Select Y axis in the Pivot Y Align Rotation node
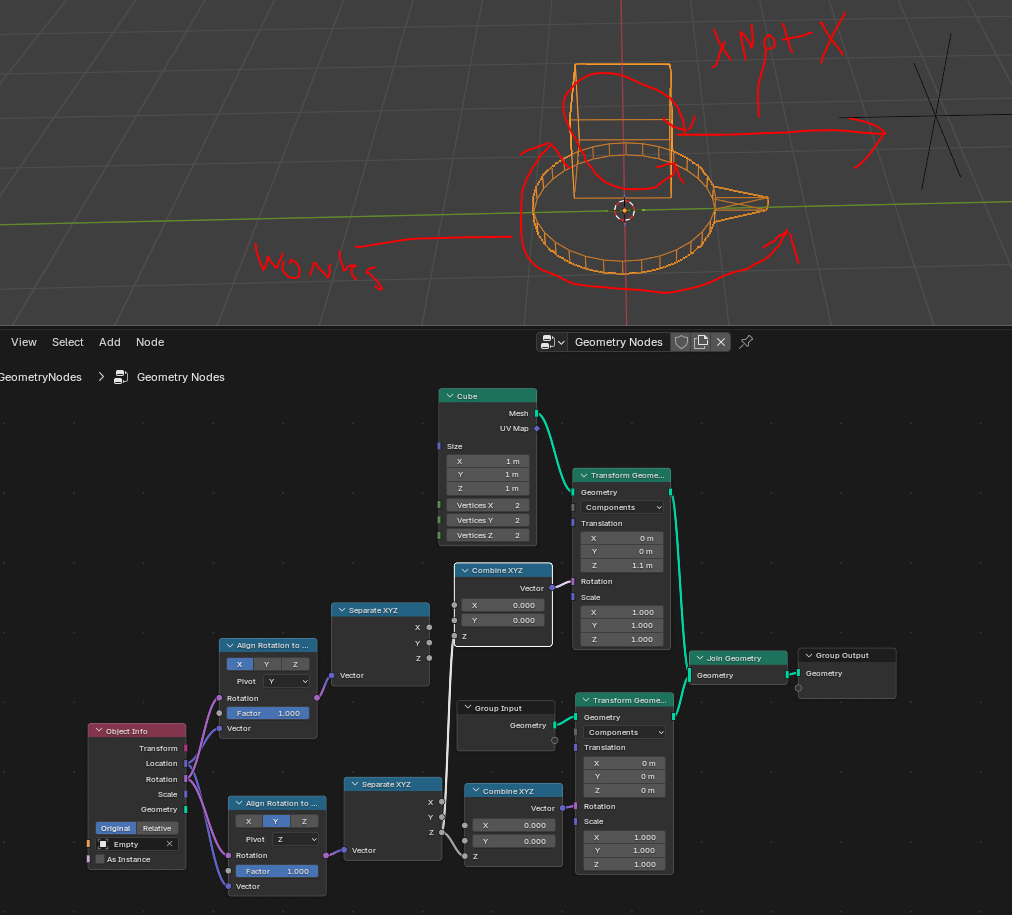This screenshot has width=1012, height=915. pyautogui.click(x=267, y=664)
